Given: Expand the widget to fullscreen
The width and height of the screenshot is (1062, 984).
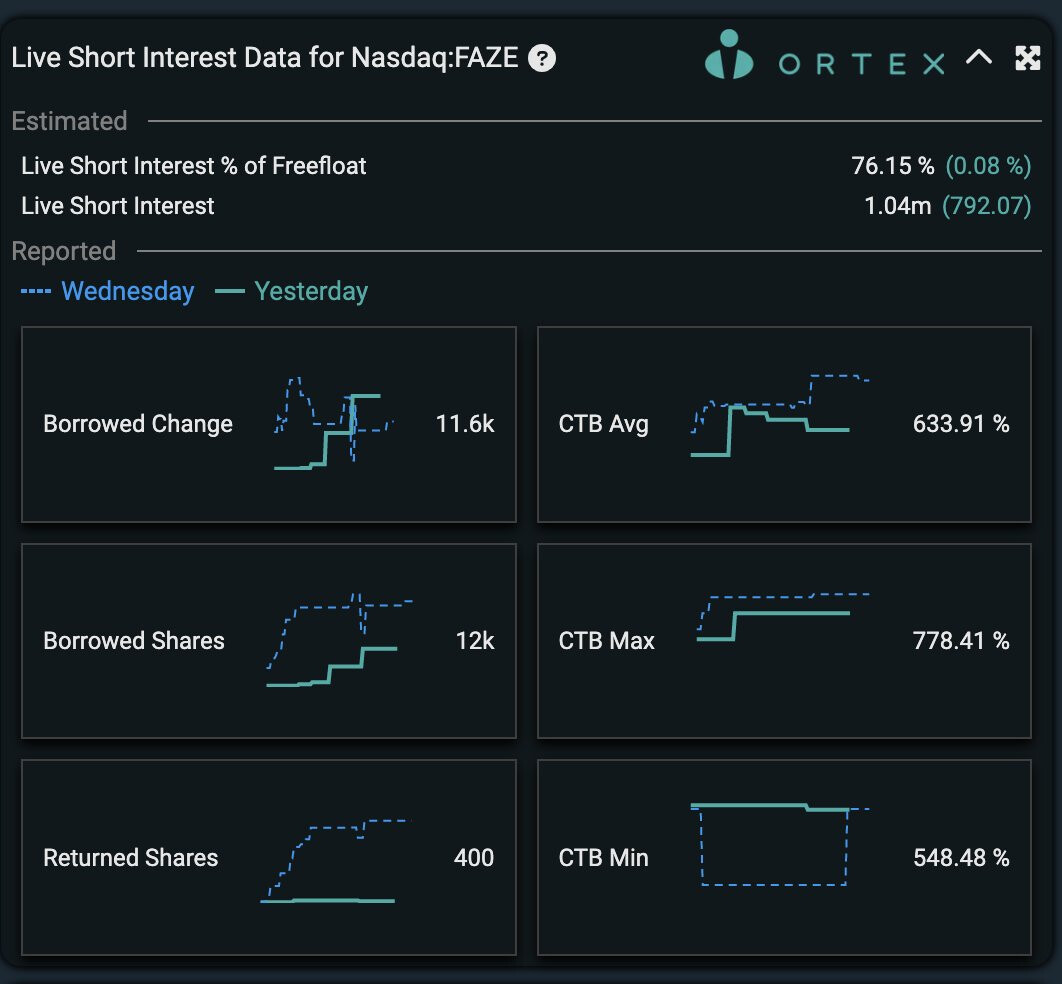Looking at the screenshot, I should pos(1027,58).
